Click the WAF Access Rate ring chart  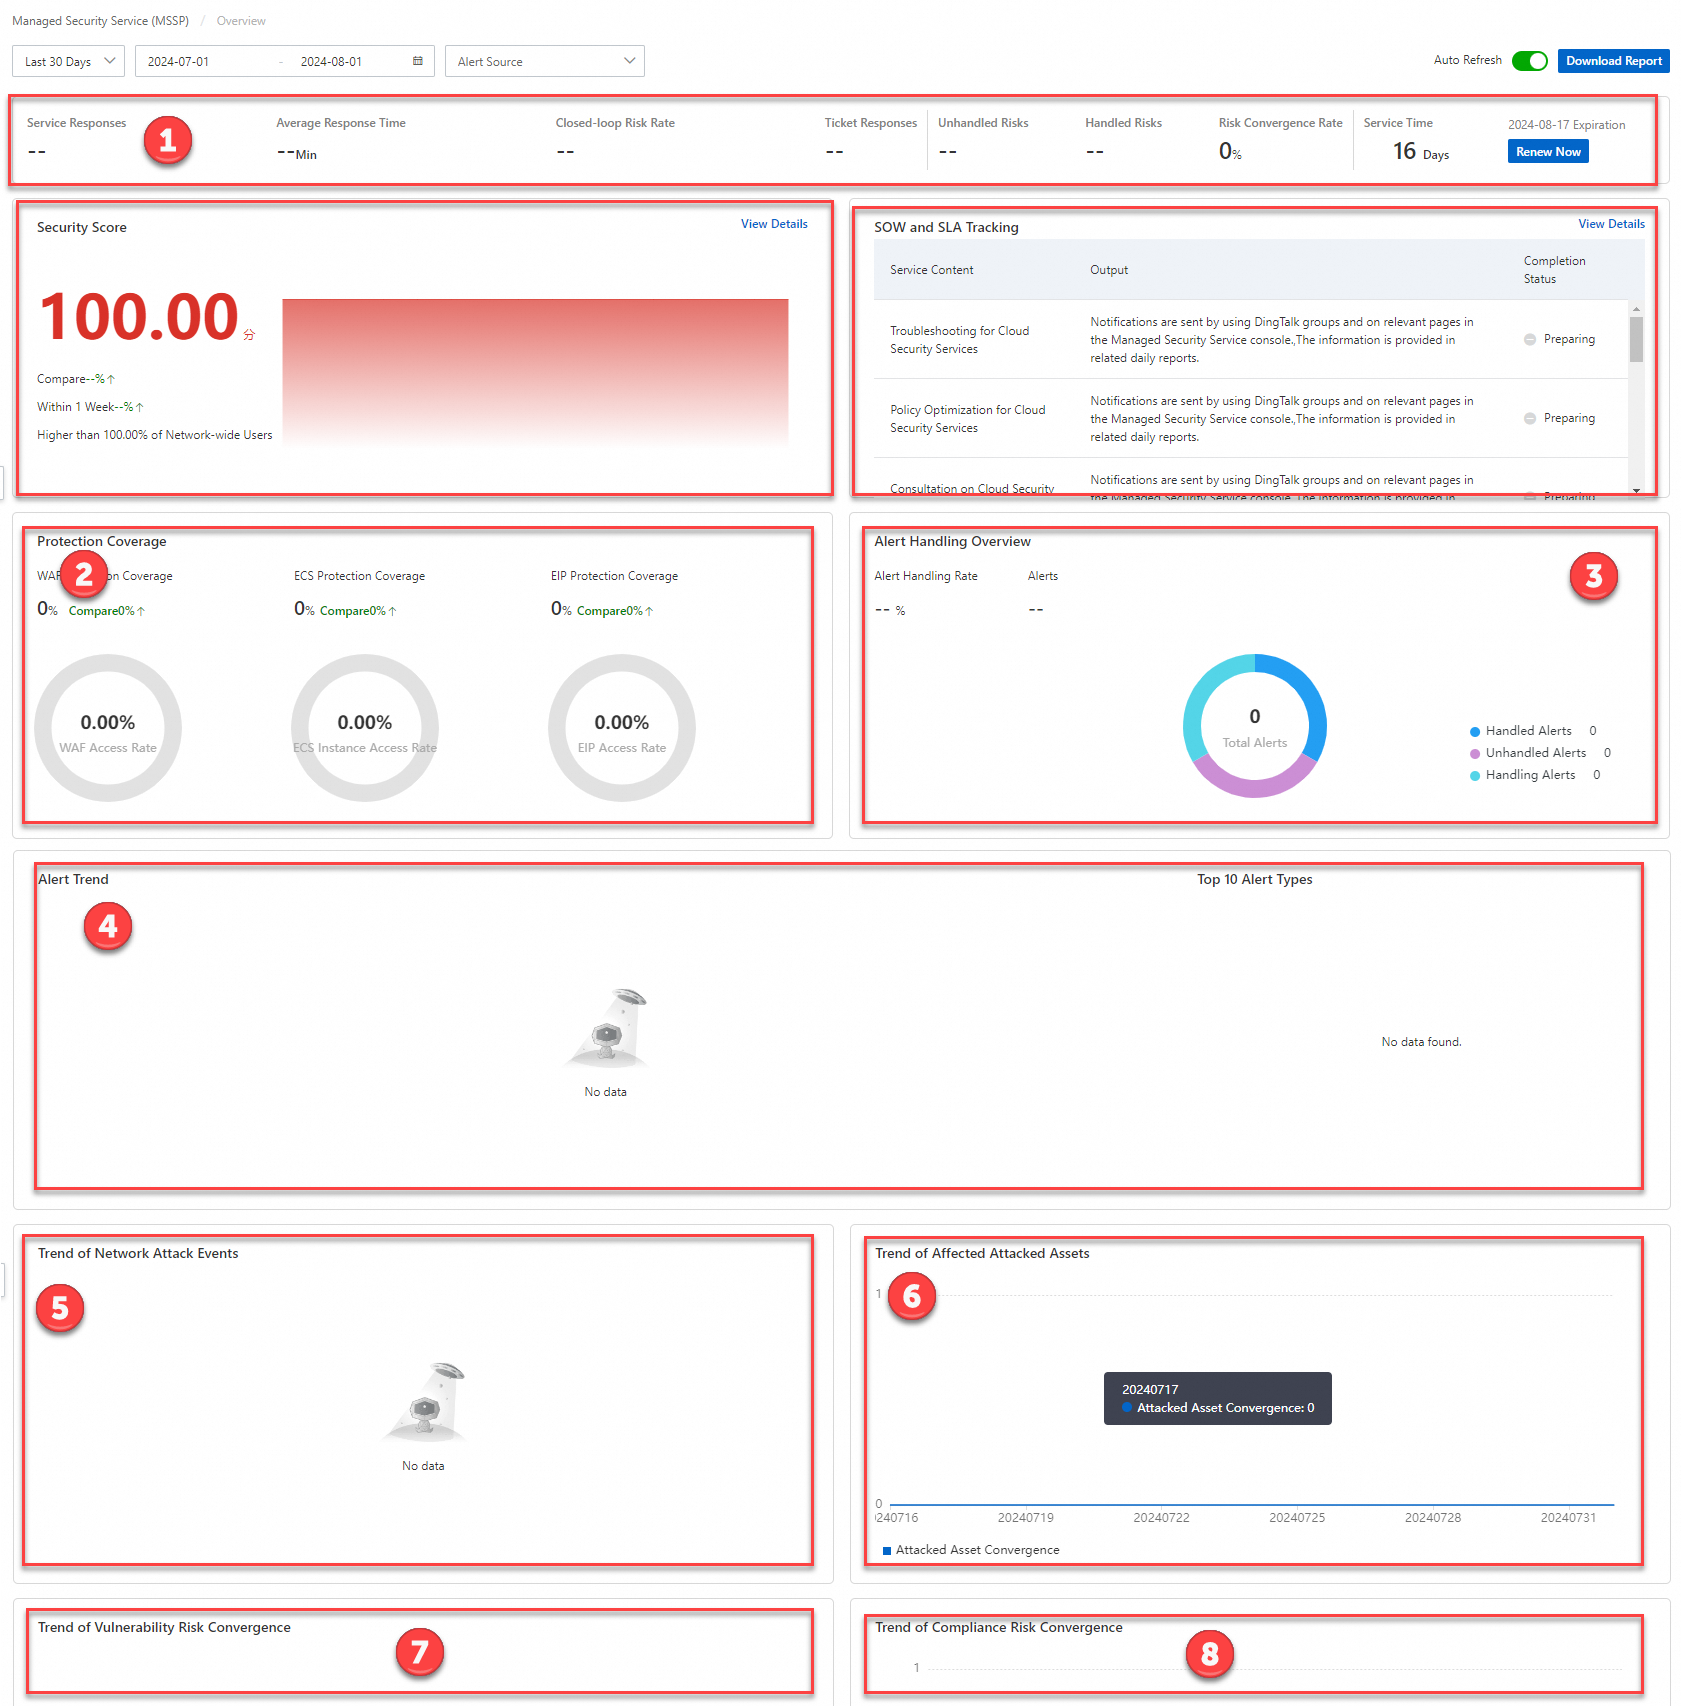(x=108, y=728)
